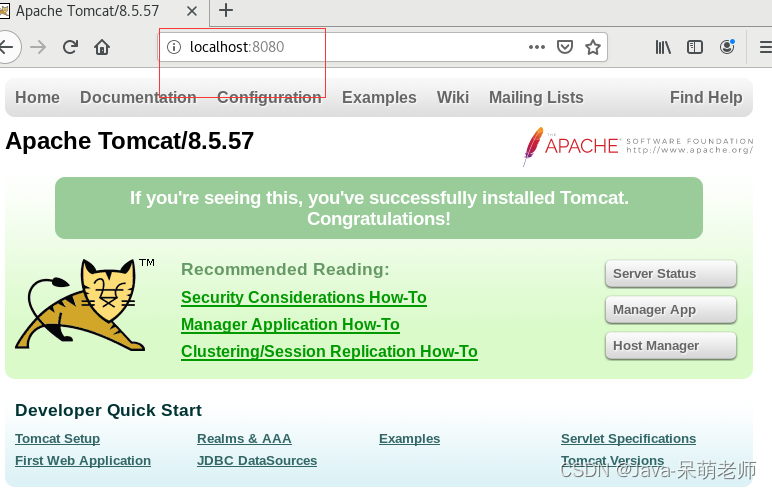Image resolution: width=772 pixels, height=489 pixels.
Task: Open Clustering/Session Replication How-To link
Action: pyautogui.click(x=329, y=352)
